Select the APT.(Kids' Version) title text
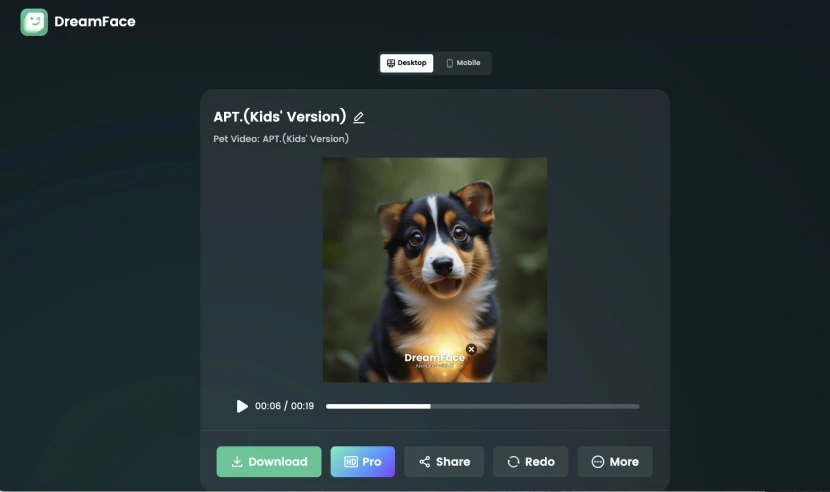The image size is (830, 492). (x=279, y=117)
